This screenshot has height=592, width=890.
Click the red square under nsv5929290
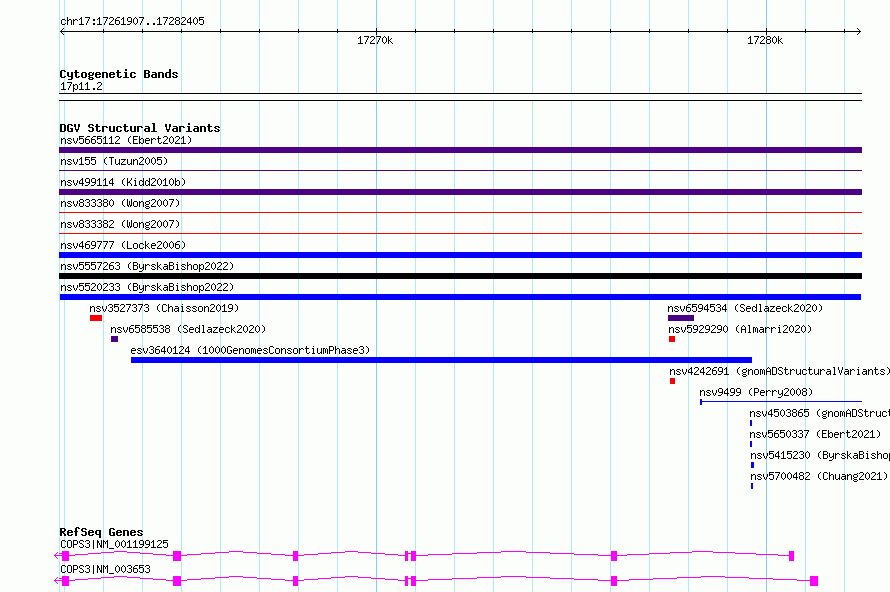(x=672, y=339)
